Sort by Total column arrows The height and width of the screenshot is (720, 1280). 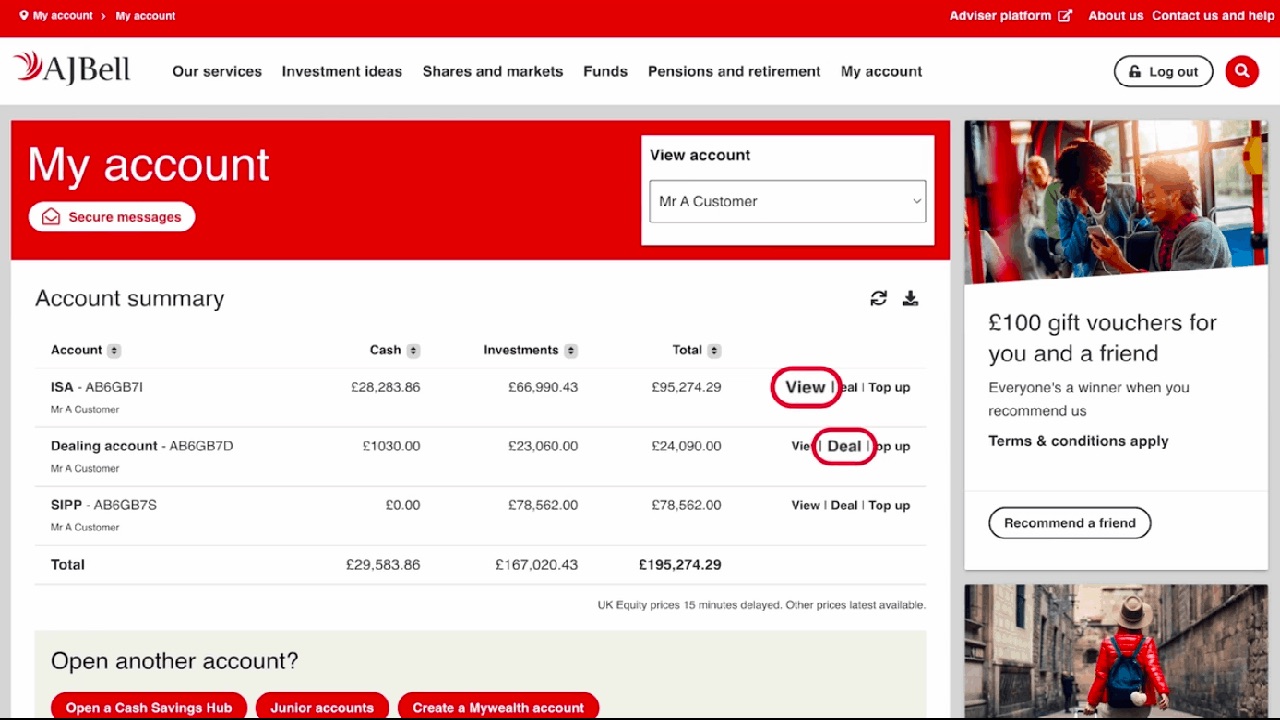click(x=714, y=351)
